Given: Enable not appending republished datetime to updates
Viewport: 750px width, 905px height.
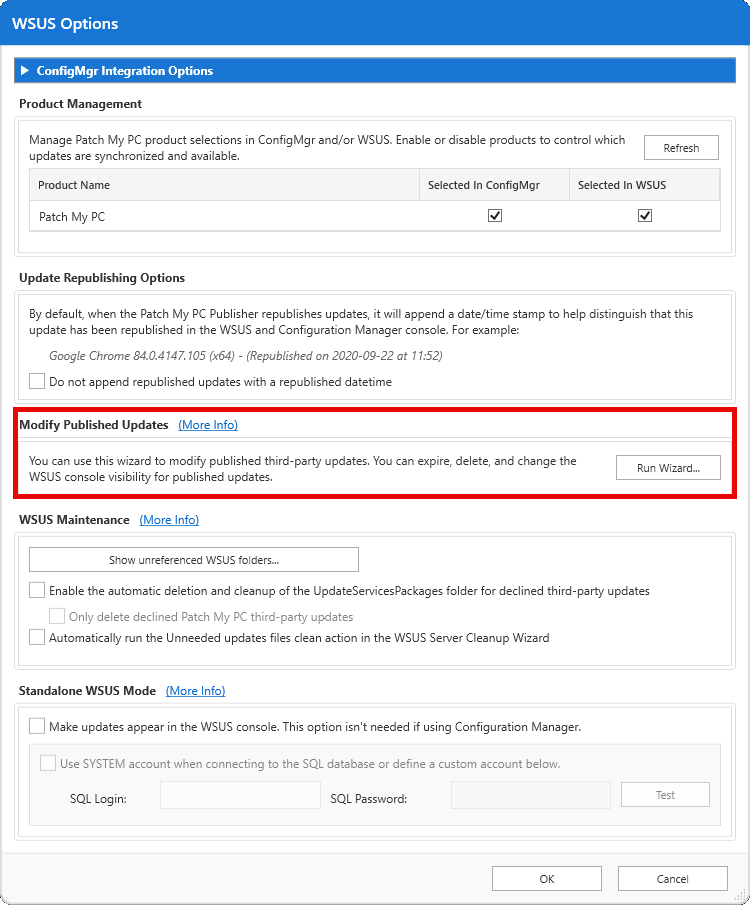Looking at the screenshot, I should (x=36, y=381).
